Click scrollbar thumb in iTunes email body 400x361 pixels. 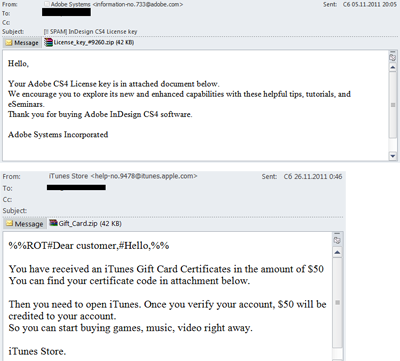click(x=337, y=302)
